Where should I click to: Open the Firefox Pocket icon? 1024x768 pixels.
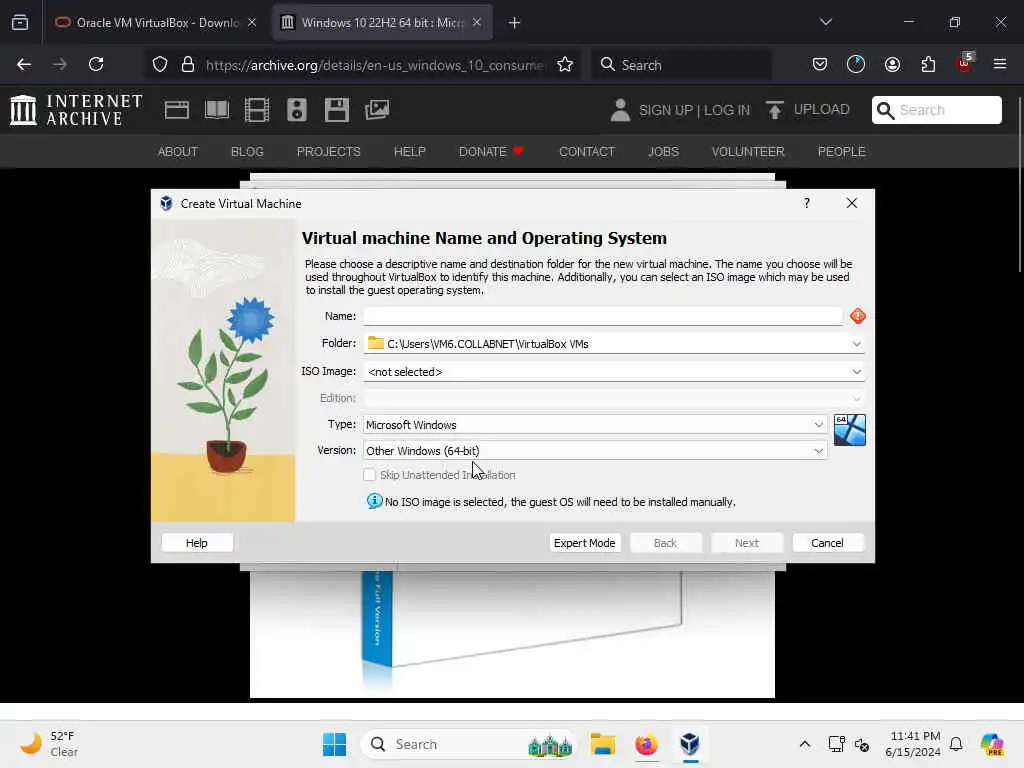coord(820,64)
